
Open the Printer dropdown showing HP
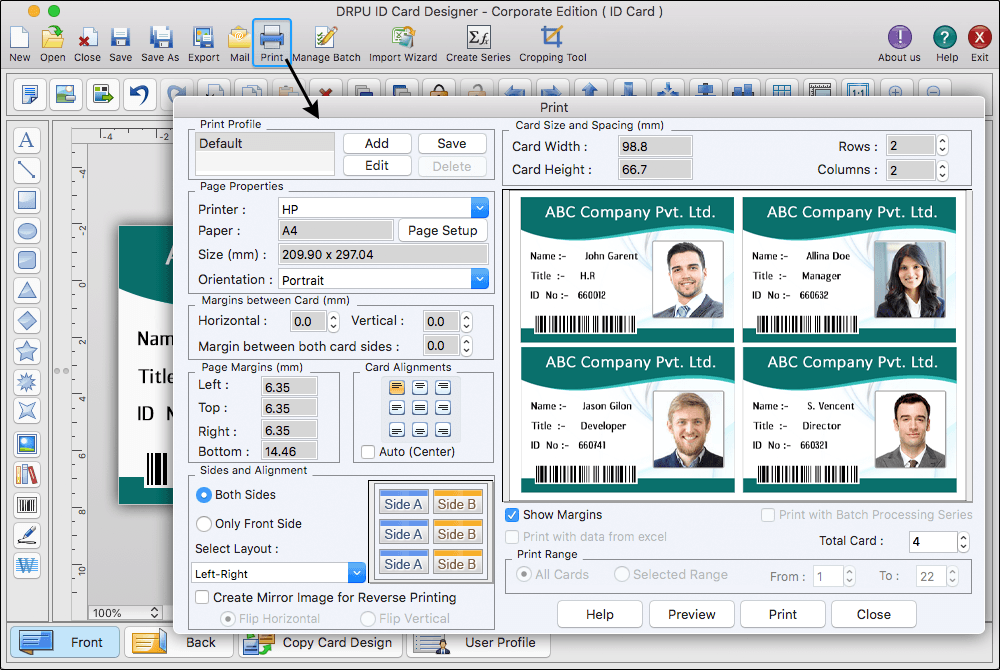480,208
